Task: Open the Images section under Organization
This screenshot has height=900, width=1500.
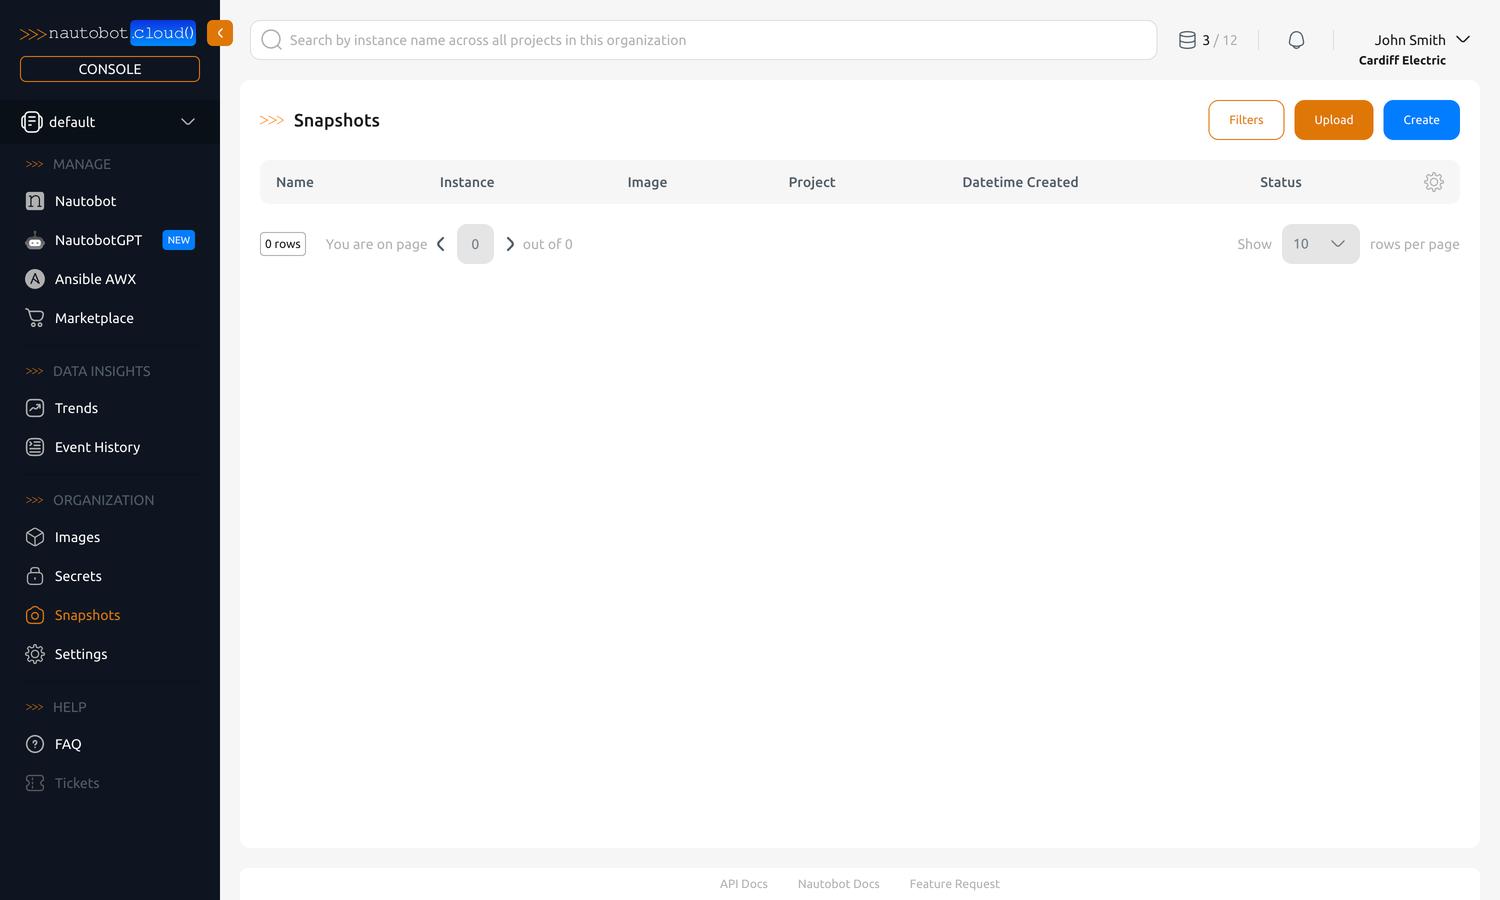Action: click(77, 537)
